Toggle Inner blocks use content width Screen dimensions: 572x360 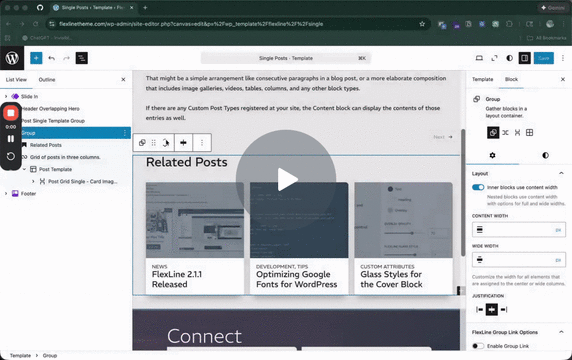pyautogui.click(x=478, y=187)
